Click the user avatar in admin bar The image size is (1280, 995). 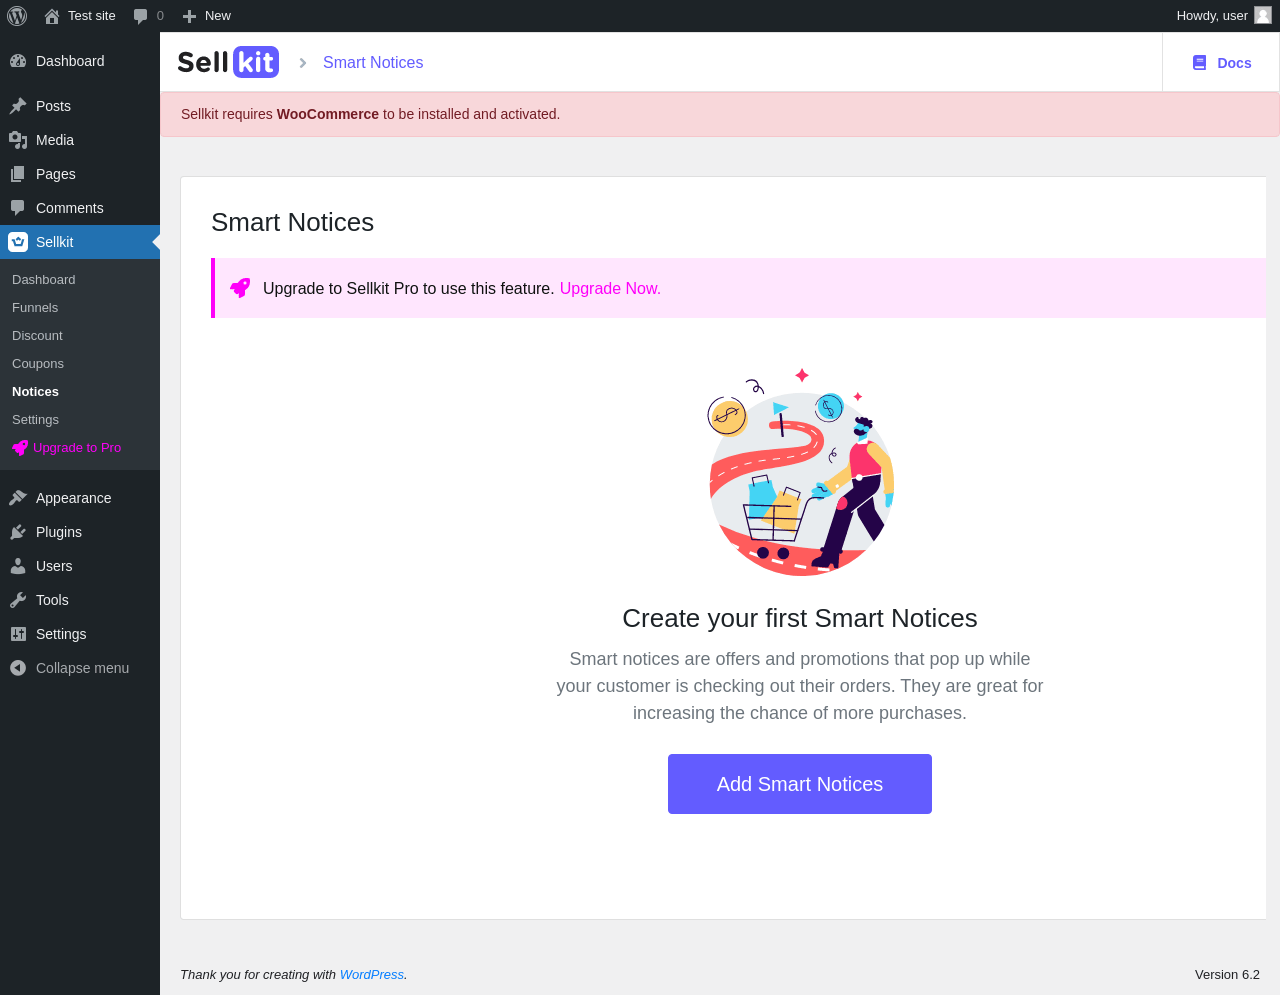[x=1263, y=16]
